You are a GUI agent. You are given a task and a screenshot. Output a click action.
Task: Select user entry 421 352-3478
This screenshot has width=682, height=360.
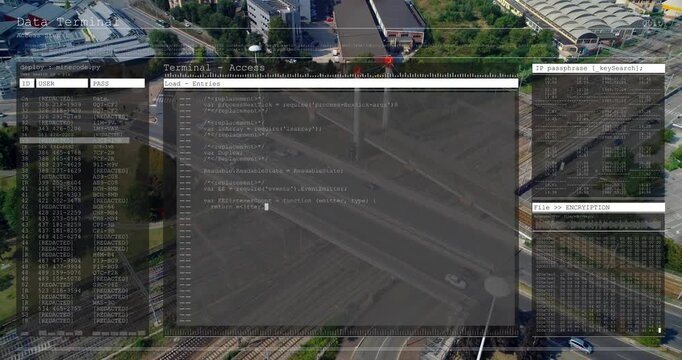point(60,200)
